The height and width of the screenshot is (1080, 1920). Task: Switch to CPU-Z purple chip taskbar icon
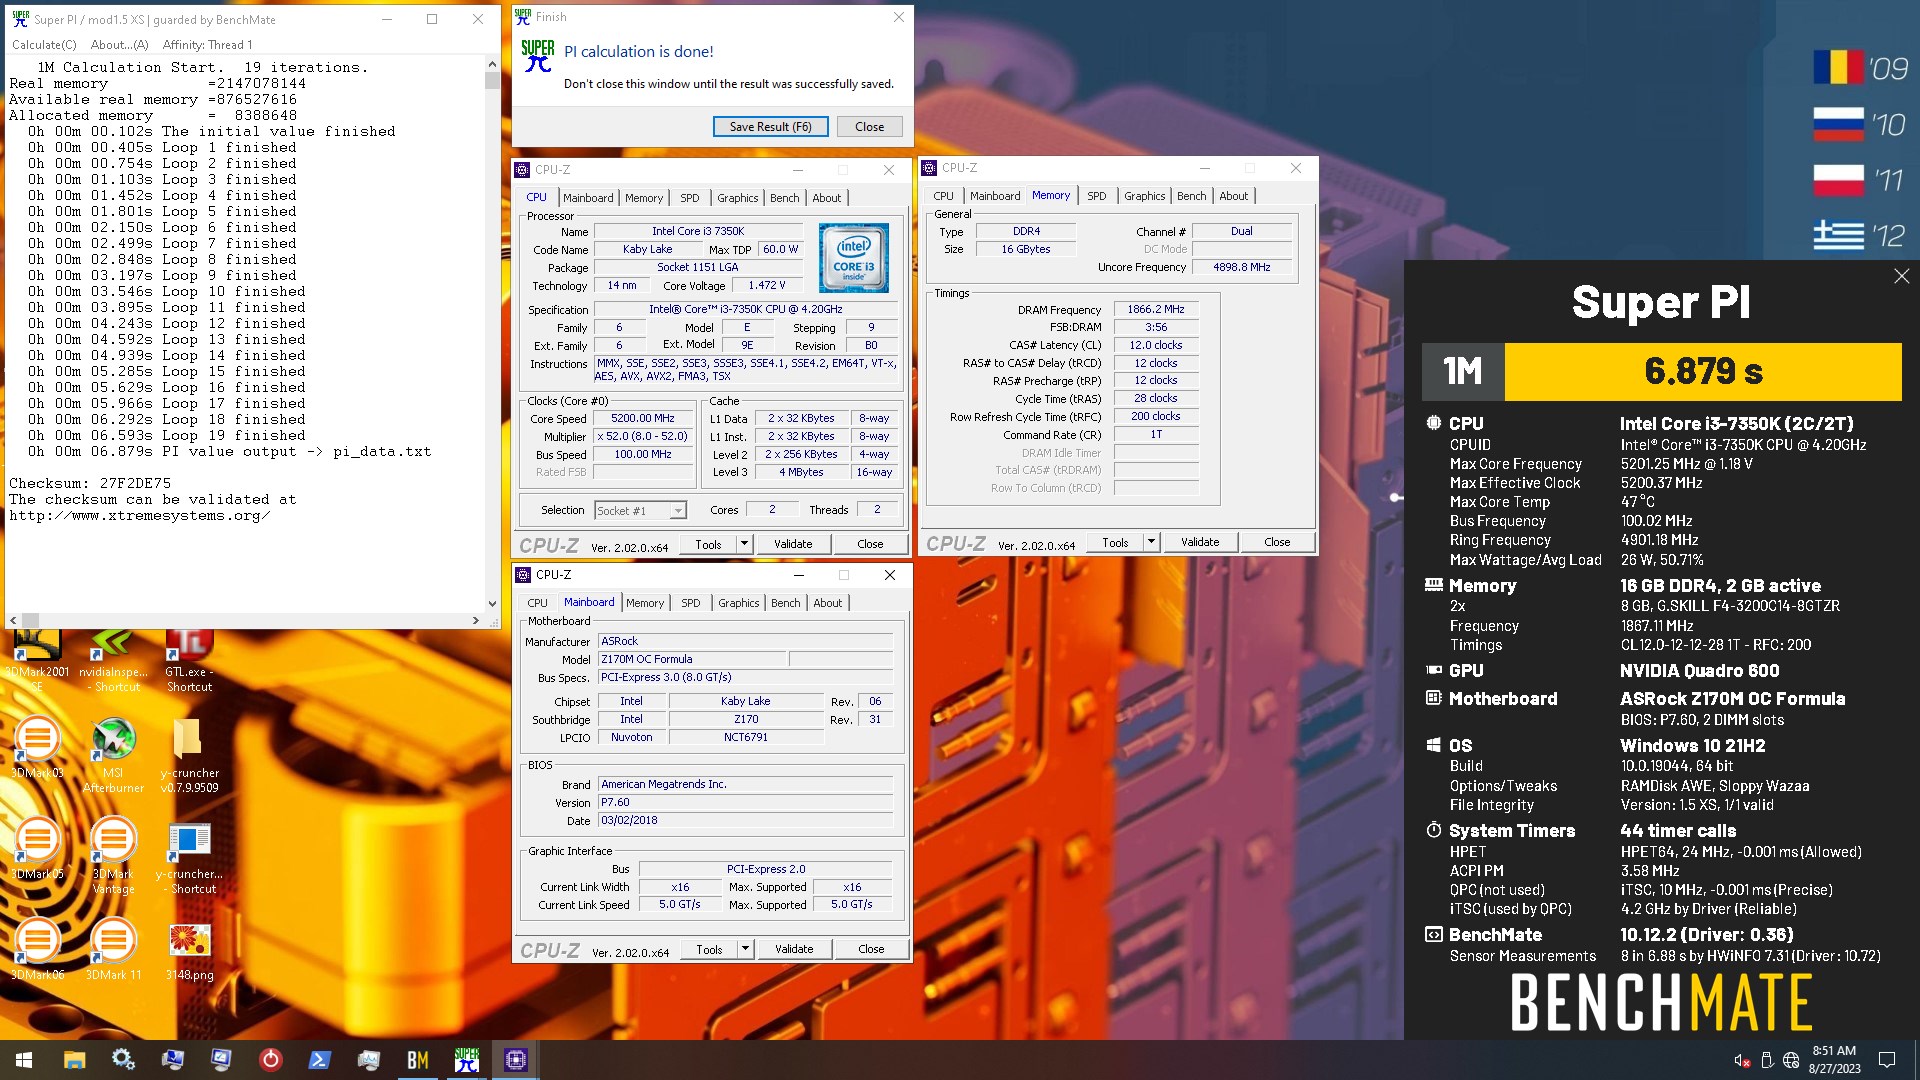515,1060
